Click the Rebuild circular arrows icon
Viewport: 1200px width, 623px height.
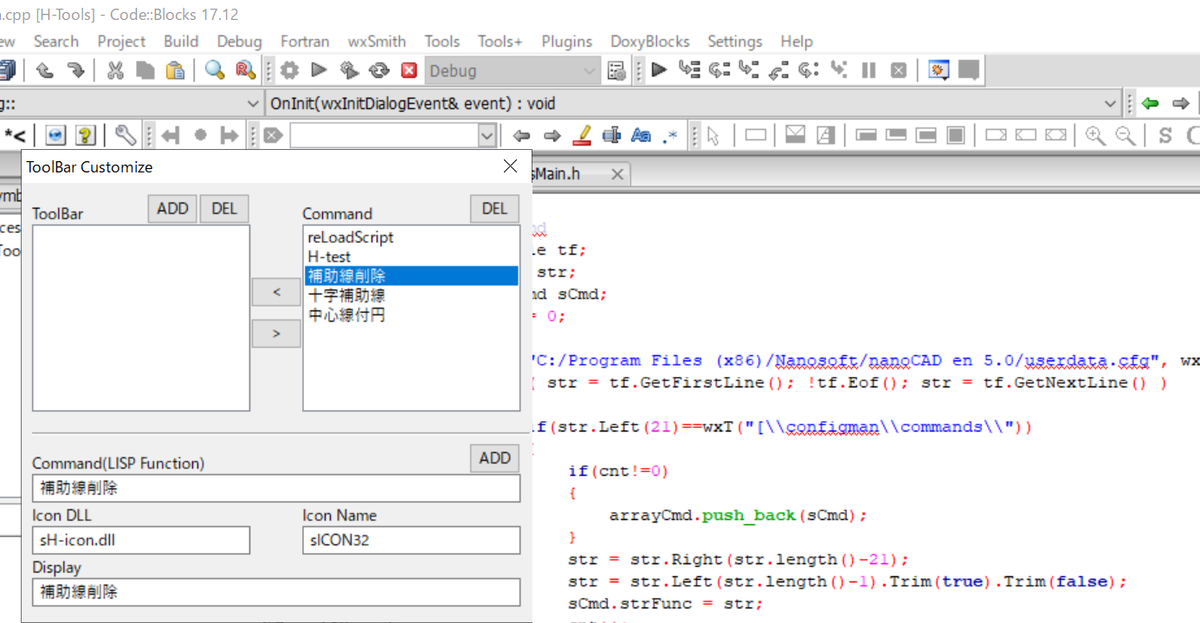pos(379,70)
